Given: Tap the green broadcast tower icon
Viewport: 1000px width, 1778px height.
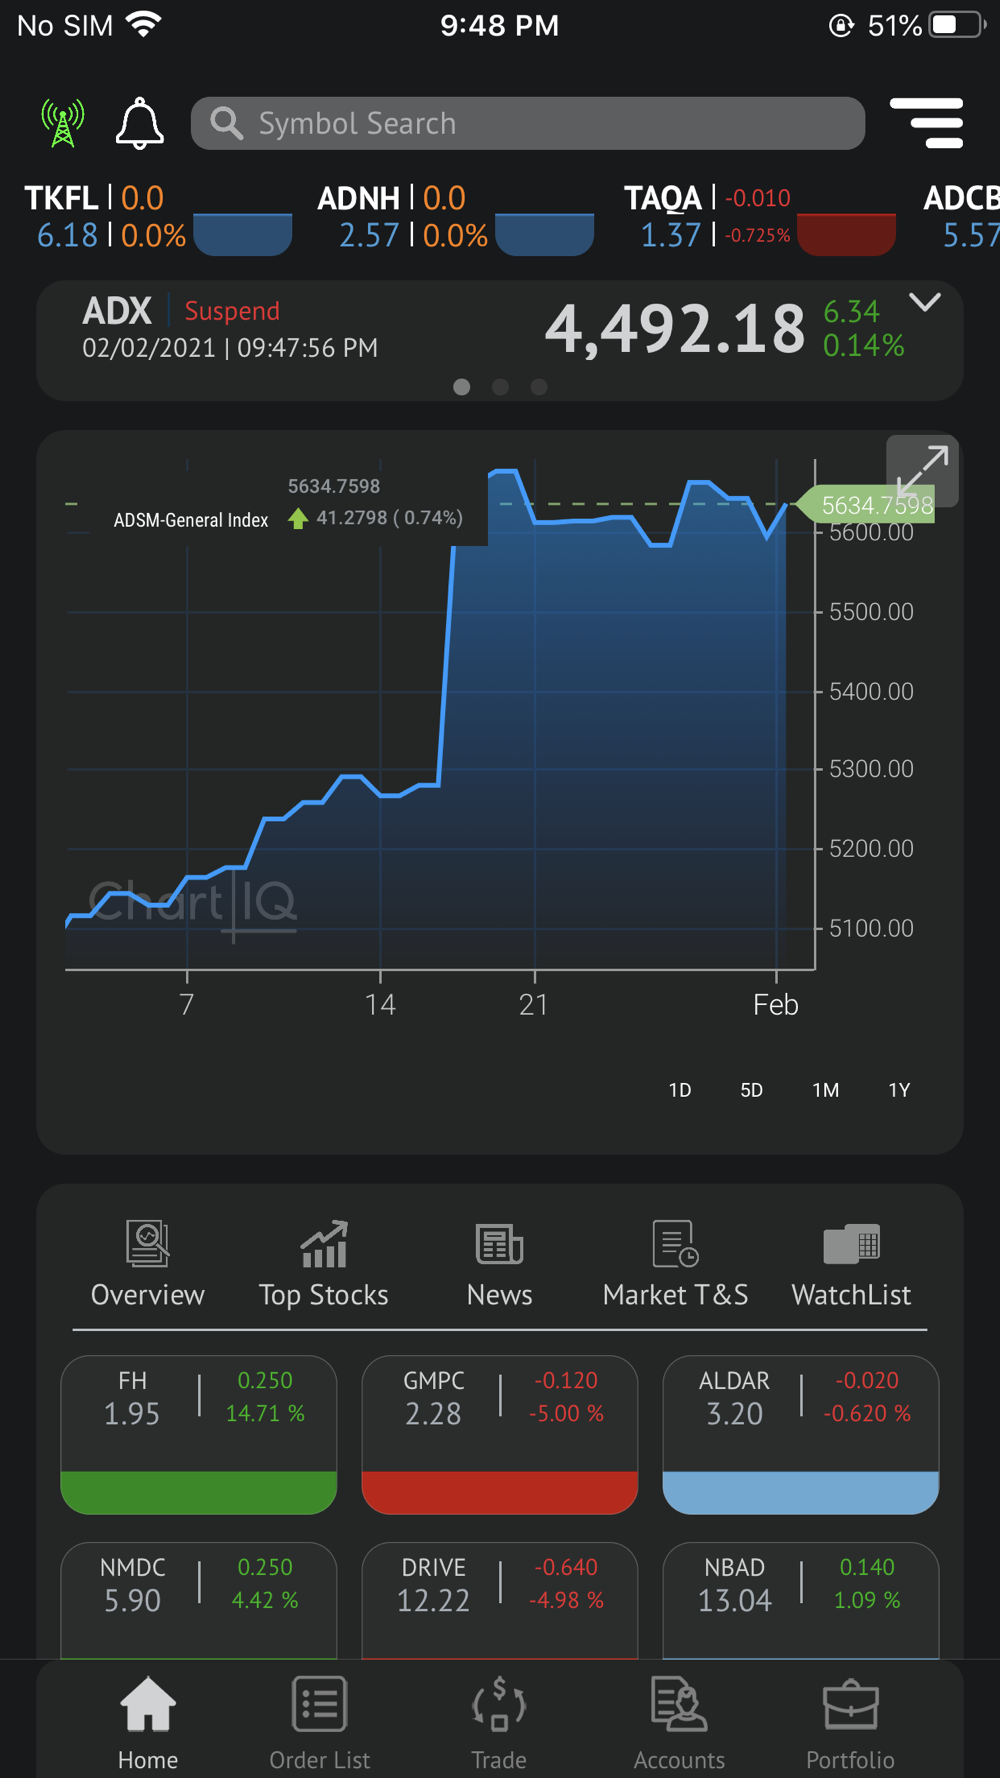Looking at the screenshot, I should (x=62, y=123).
